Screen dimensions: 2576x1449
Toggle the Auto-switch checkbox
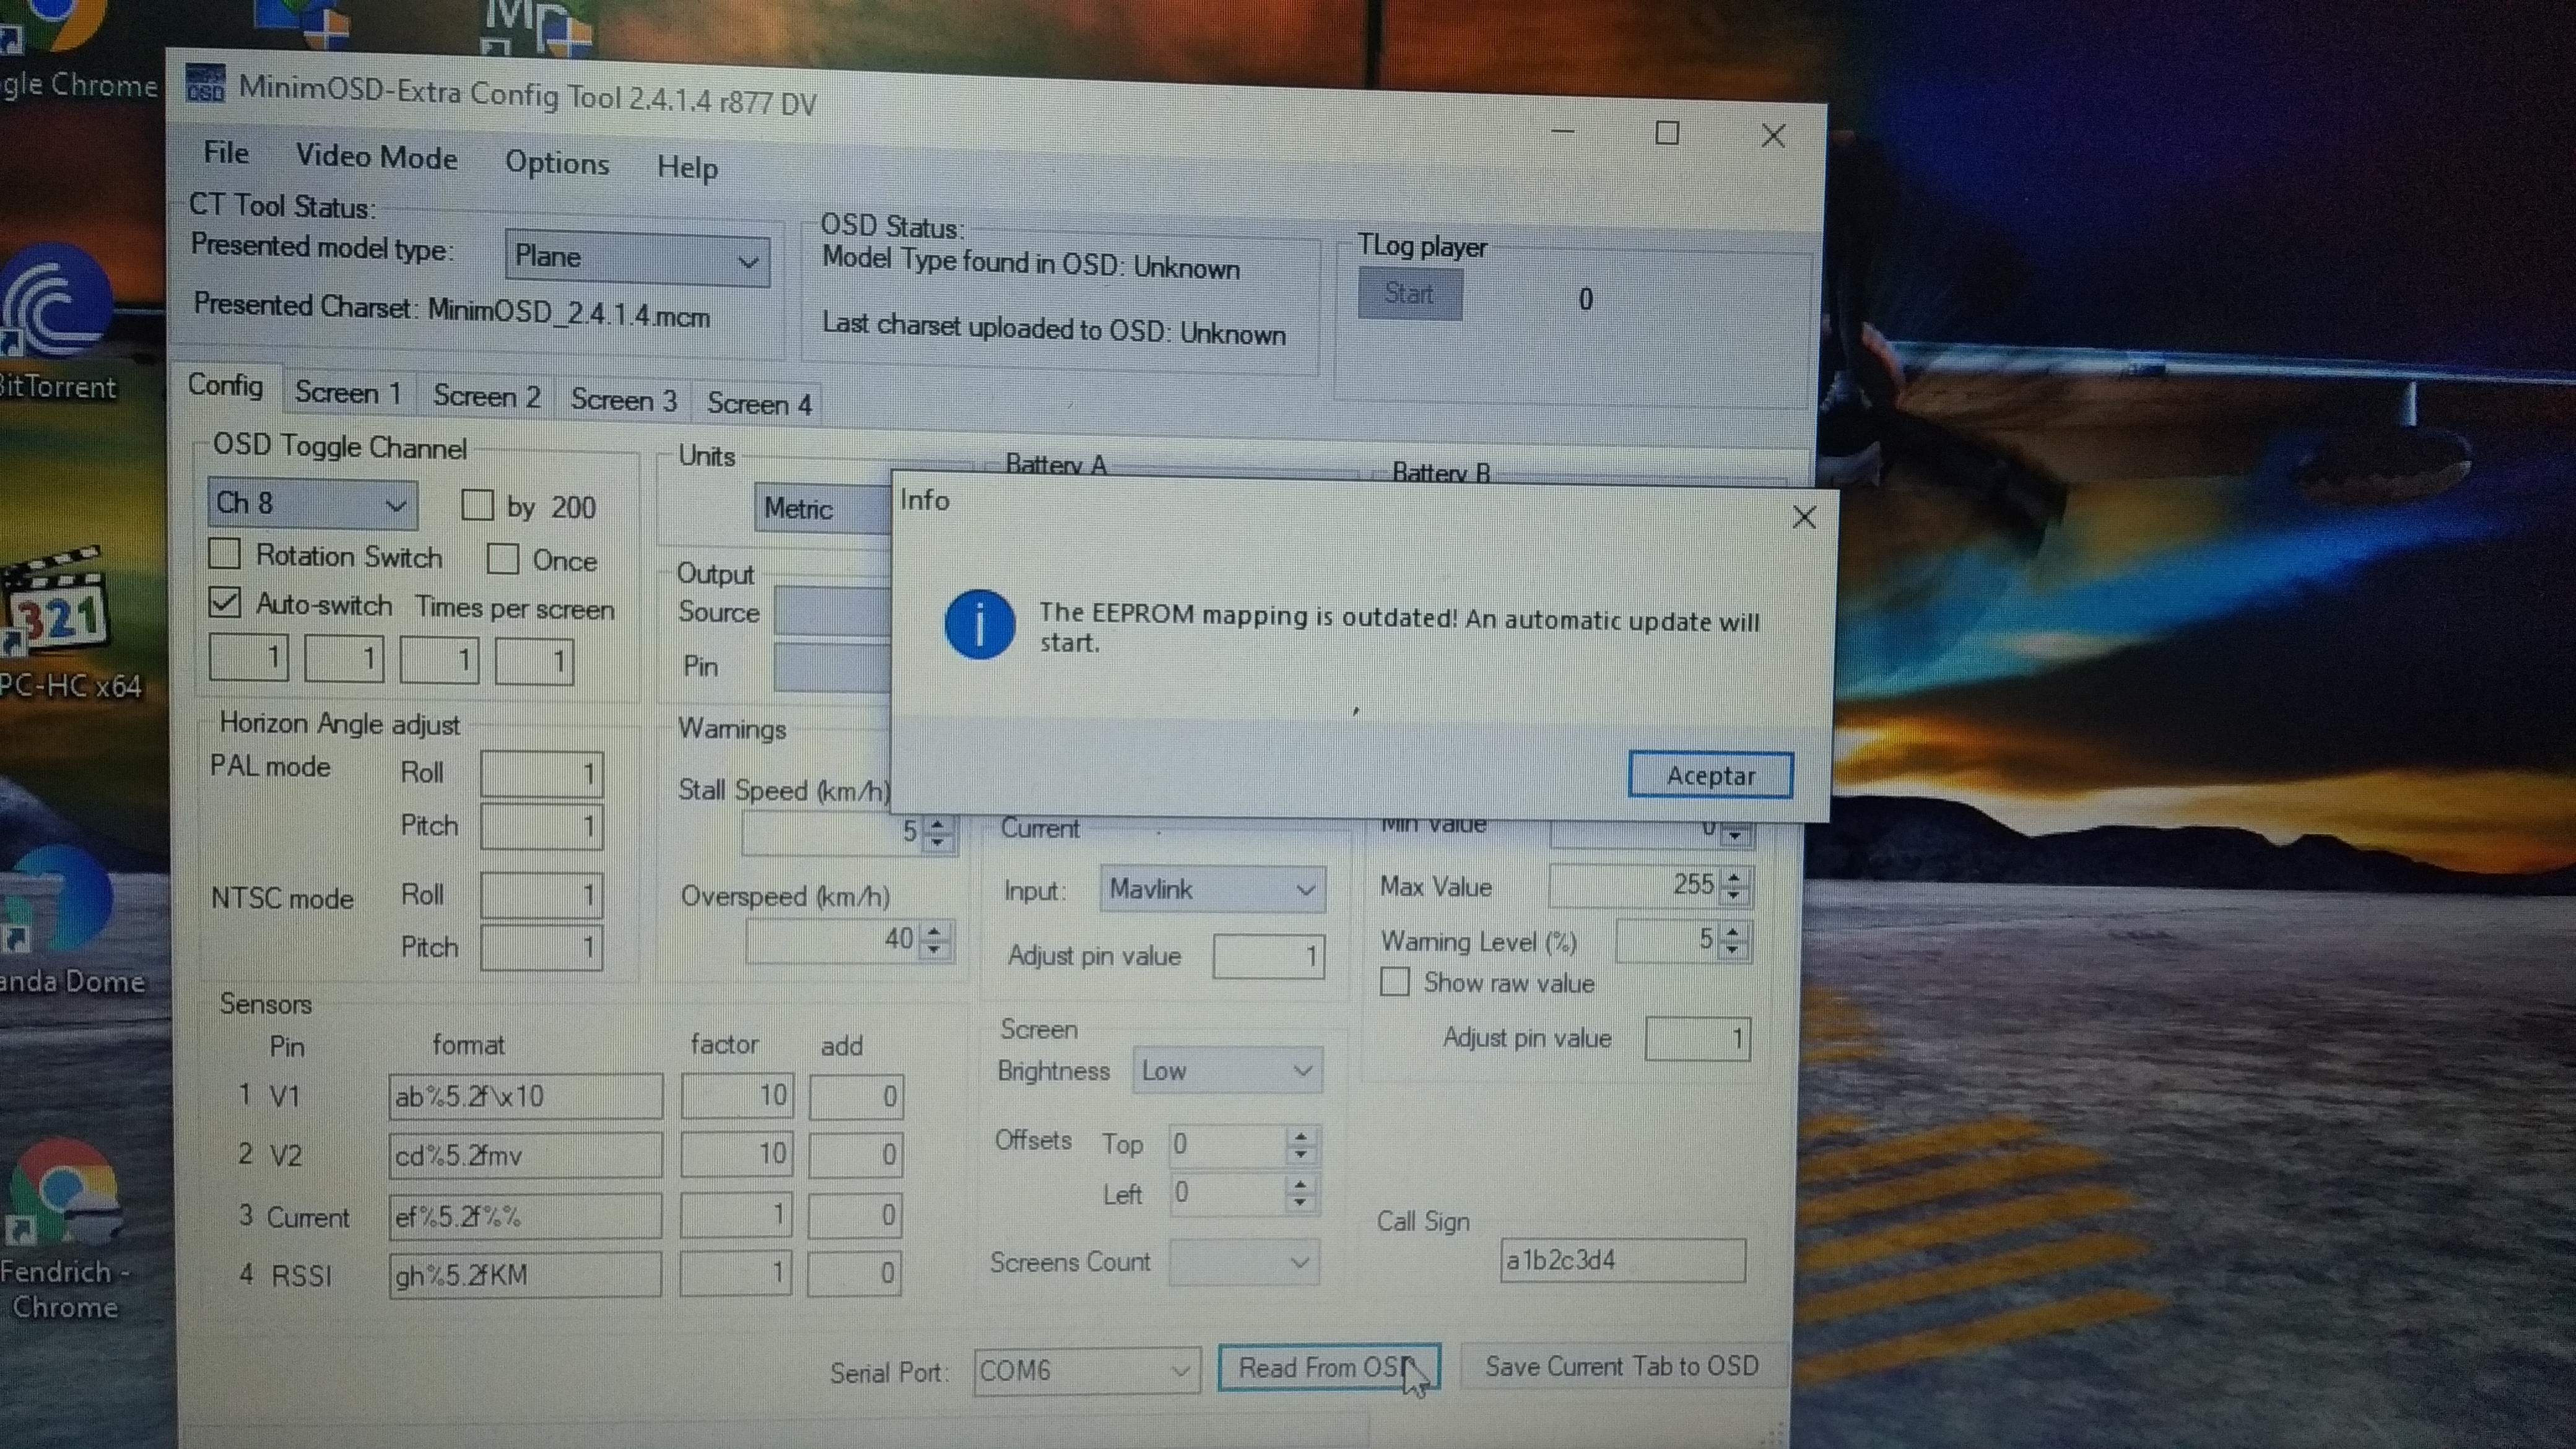225,602
